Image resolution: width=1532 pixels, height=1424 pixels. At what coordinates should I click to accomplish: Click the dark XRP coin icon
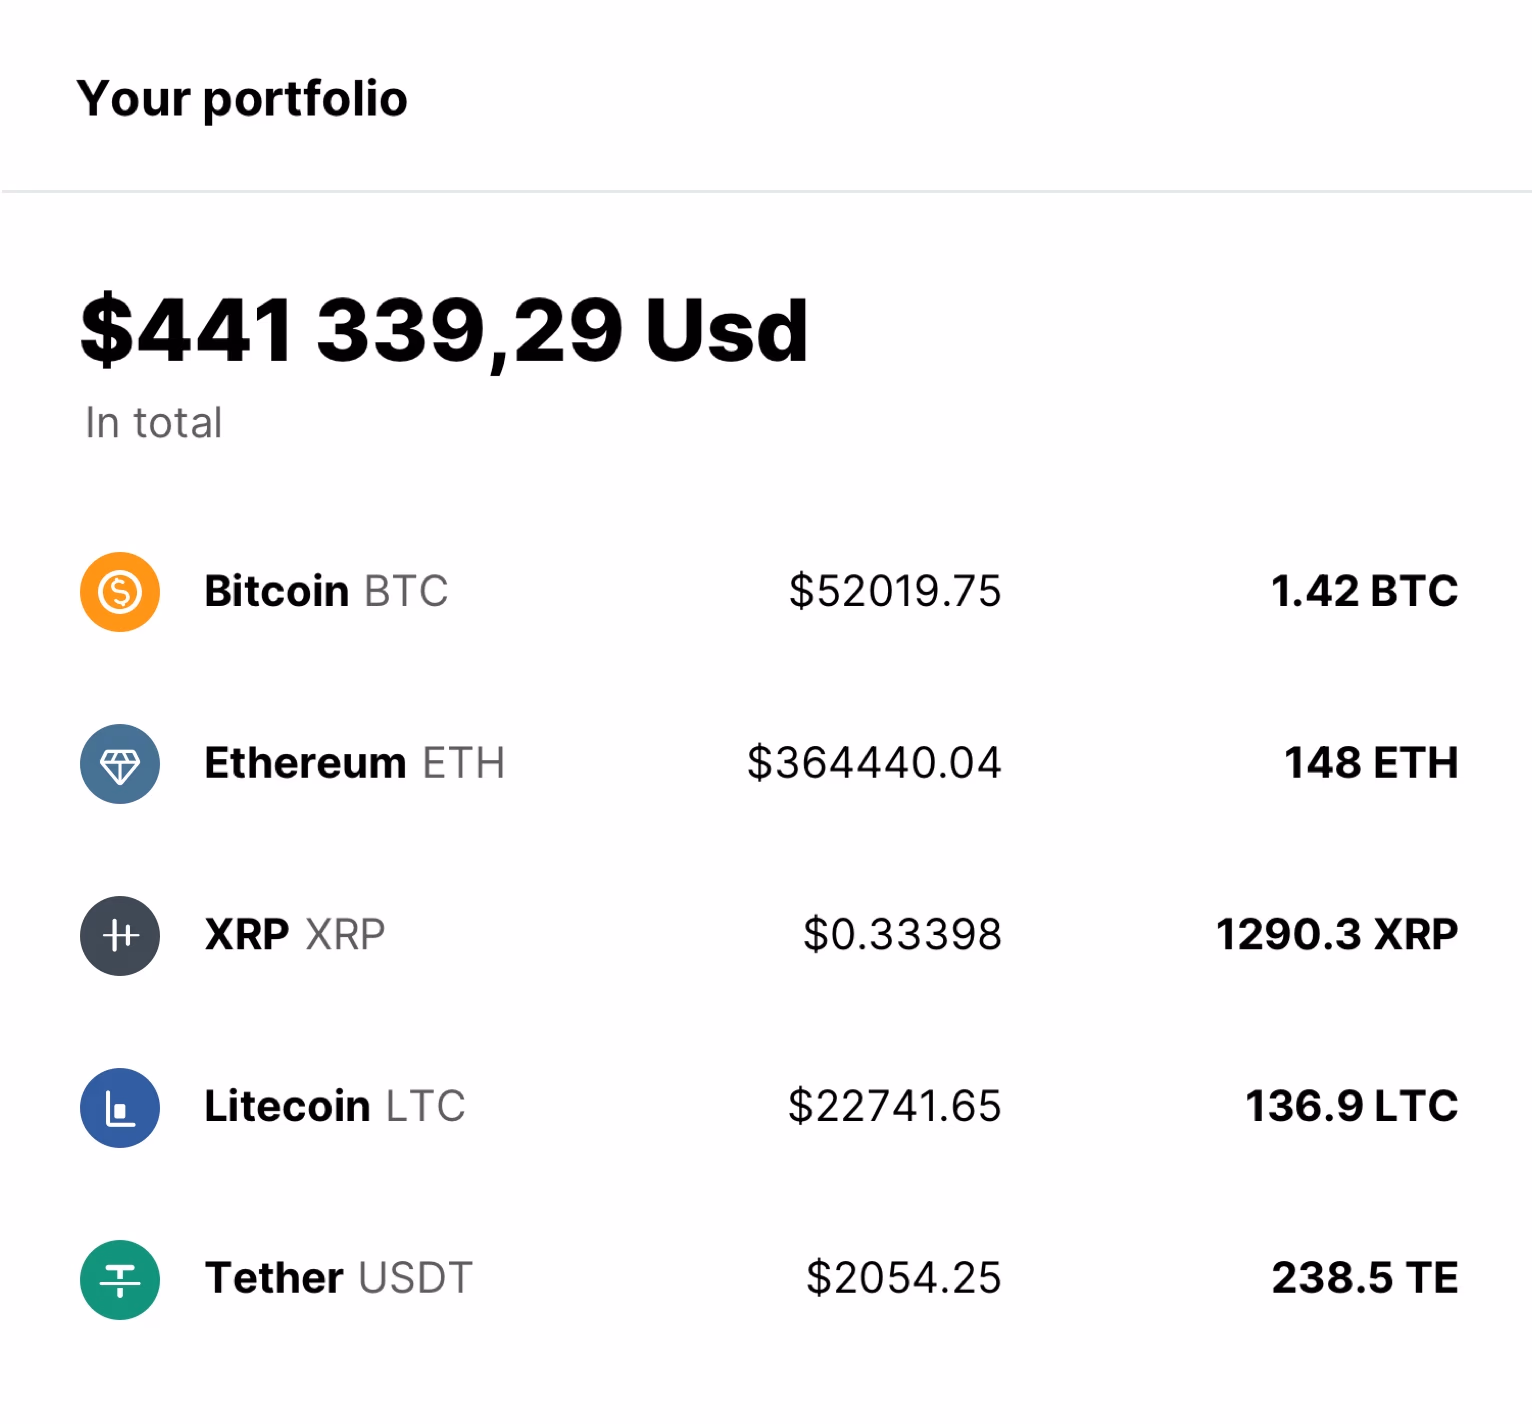[x=120, y=936]
